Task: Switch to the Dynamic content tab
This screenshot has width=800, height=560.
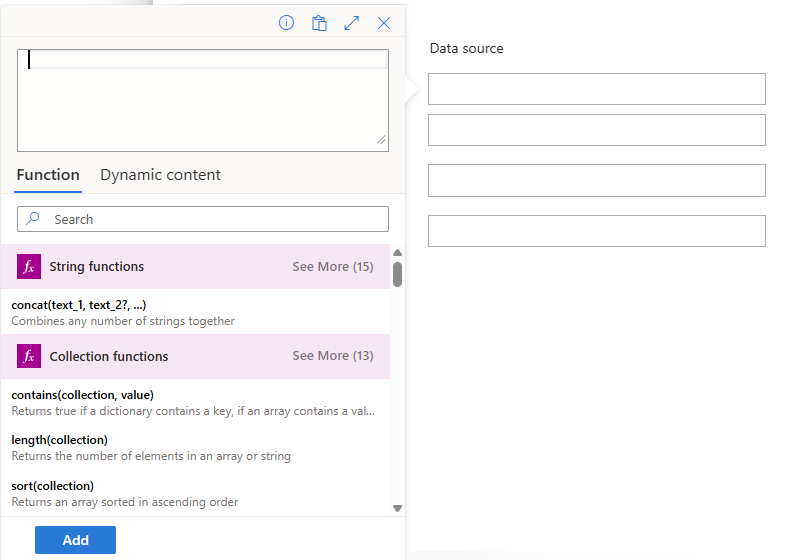Action: 160,175
